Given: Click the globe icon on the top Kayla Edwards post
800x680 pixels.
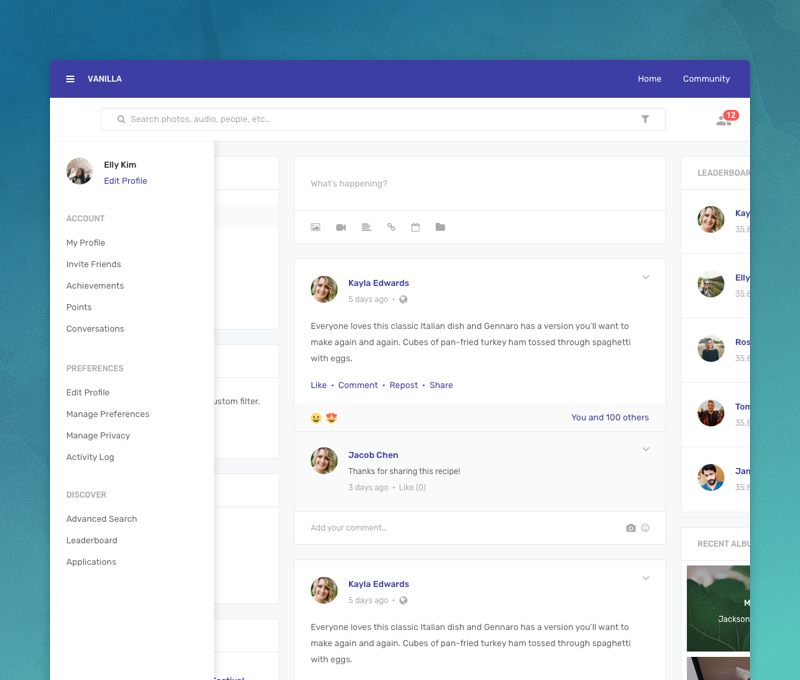Looking at the screenshot, I should [x=403, y=299].
